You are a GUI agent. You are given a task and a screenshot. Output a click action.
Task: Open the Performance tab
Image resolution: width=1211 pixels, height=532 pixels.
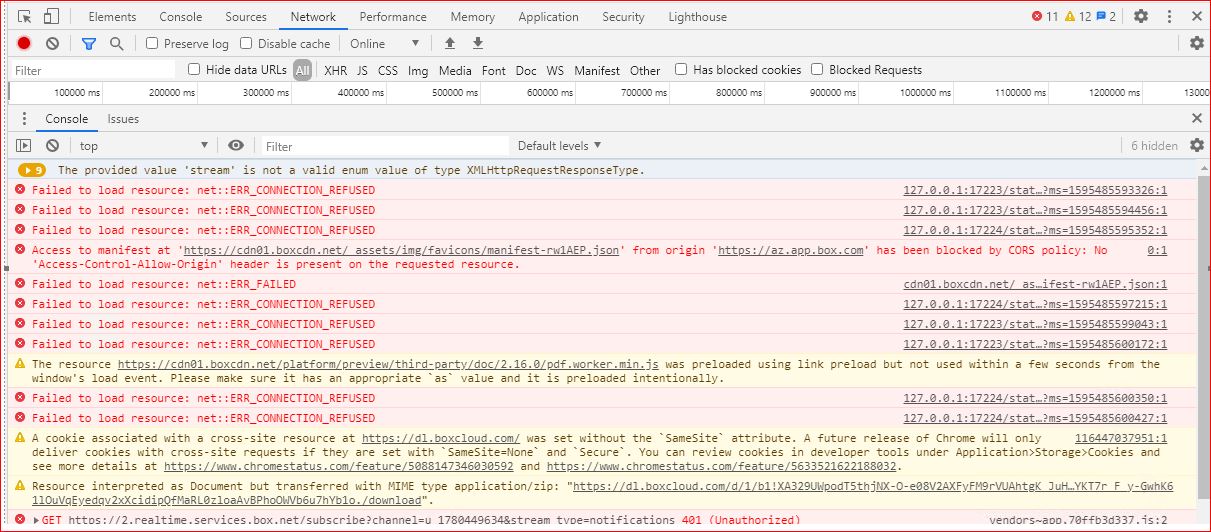(x=393, y=17)
